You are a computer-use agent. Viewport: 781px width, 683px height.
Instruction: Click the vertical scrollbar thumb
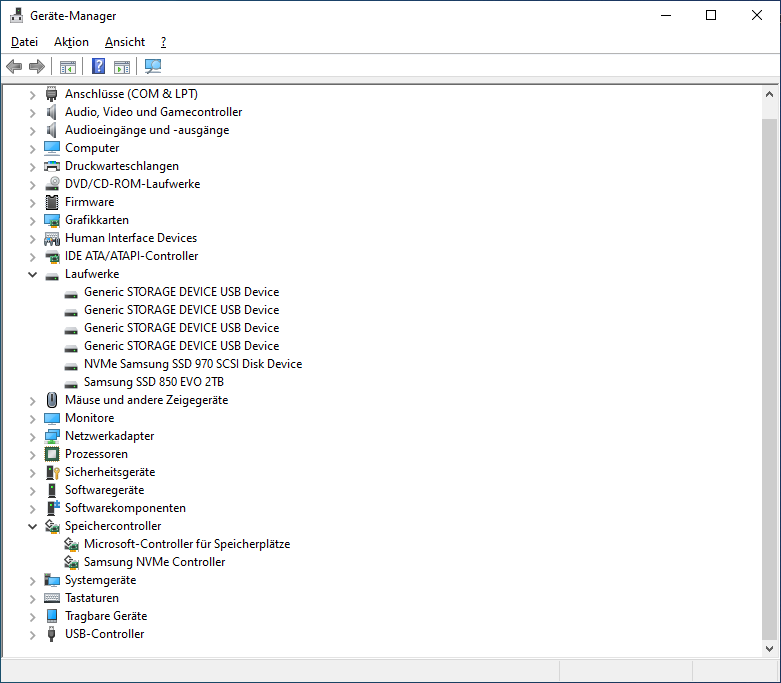769,379
